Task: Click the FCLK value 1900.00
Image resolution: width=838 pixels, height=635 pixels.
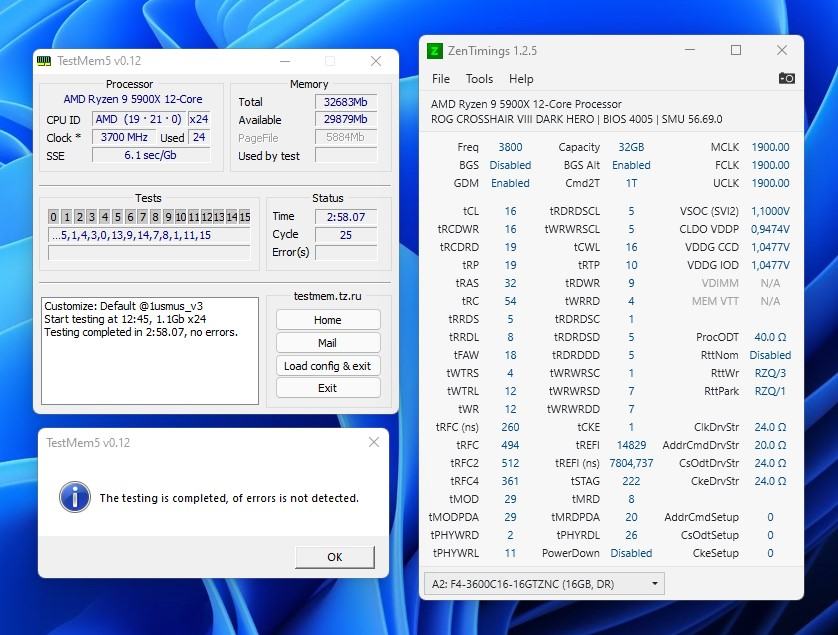Action: tap(770, 165)
